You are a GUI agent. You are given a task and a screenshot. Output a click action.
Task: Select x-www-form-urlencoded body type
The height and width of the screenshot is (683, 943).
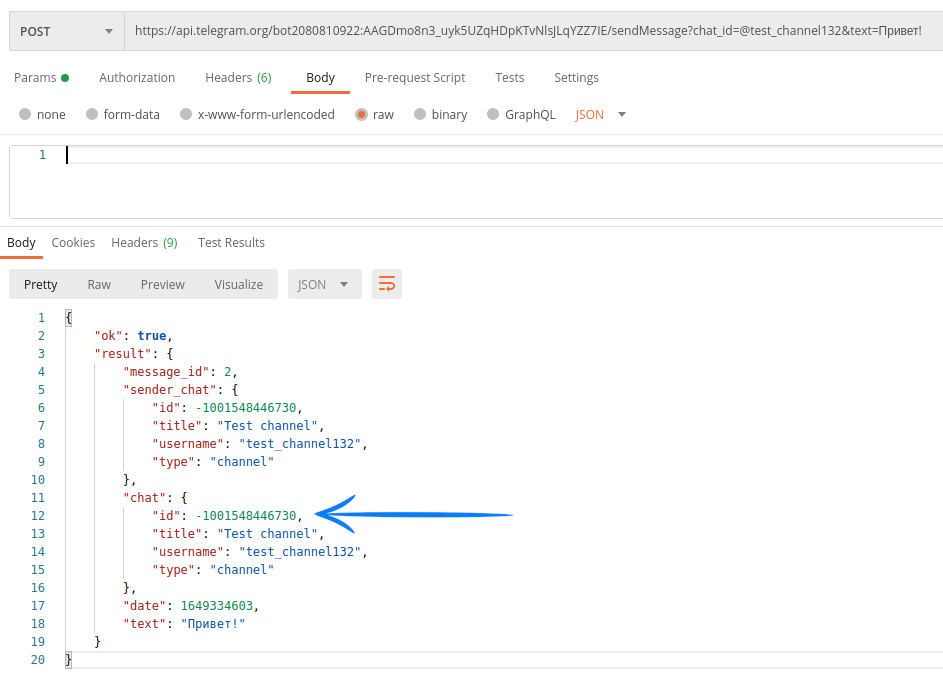[x=257, y=114]
